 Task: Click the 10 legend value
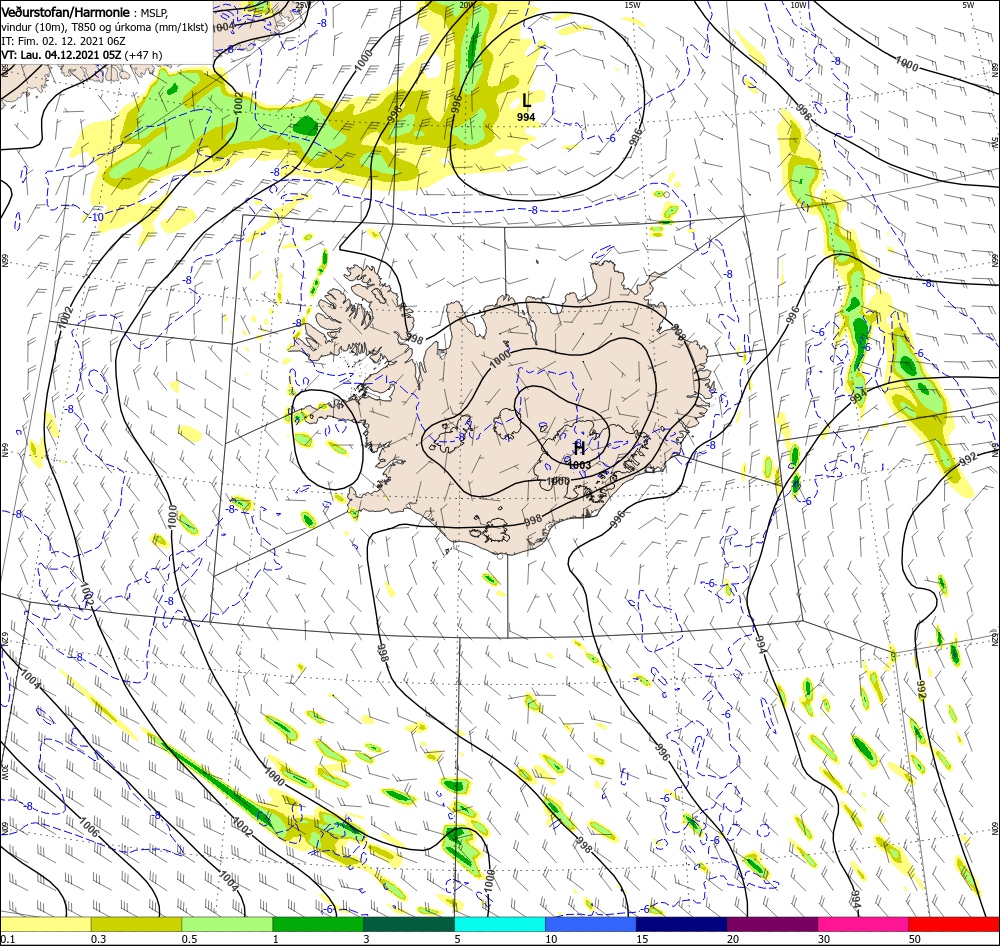coord(551,939)
